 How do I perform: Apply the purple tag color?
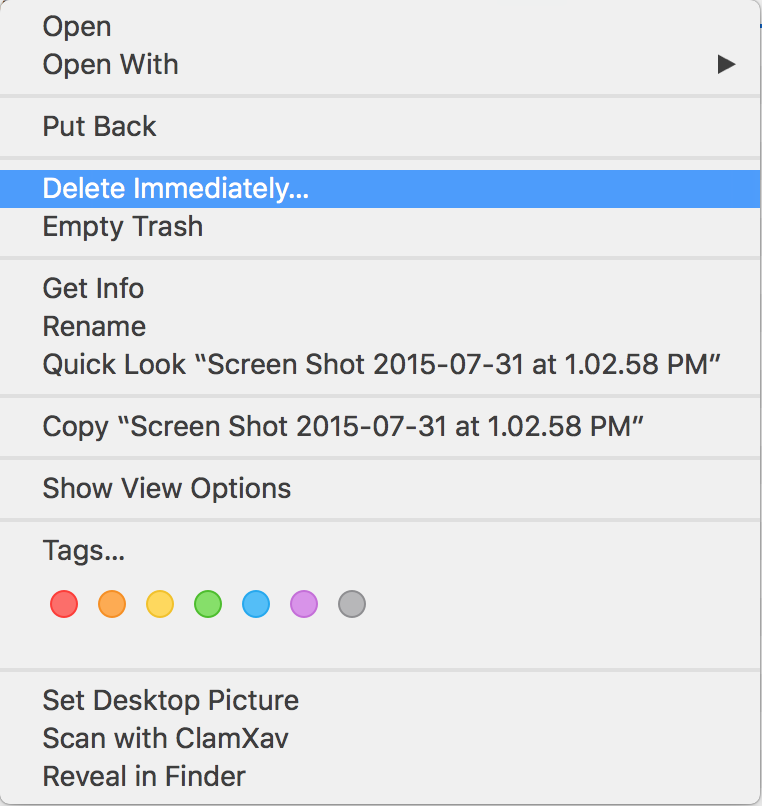[304, 604]
